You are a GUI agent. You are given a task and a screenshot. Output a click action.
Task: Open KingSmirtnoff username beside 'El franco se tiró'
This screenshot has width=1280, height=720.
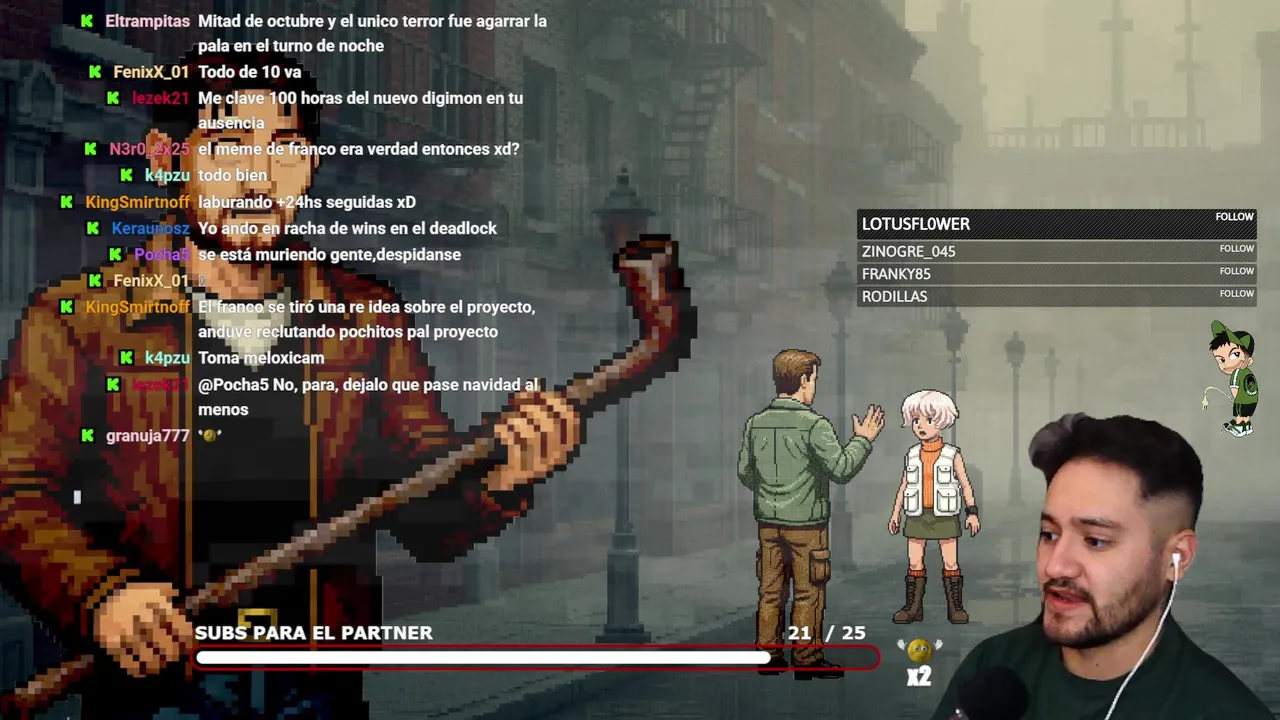click(137, 306)
